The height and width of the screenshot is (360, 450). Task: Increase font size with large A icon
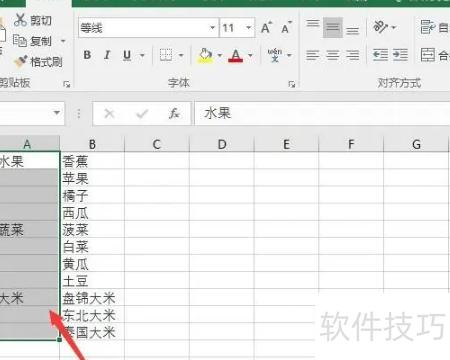click(266, 27)
